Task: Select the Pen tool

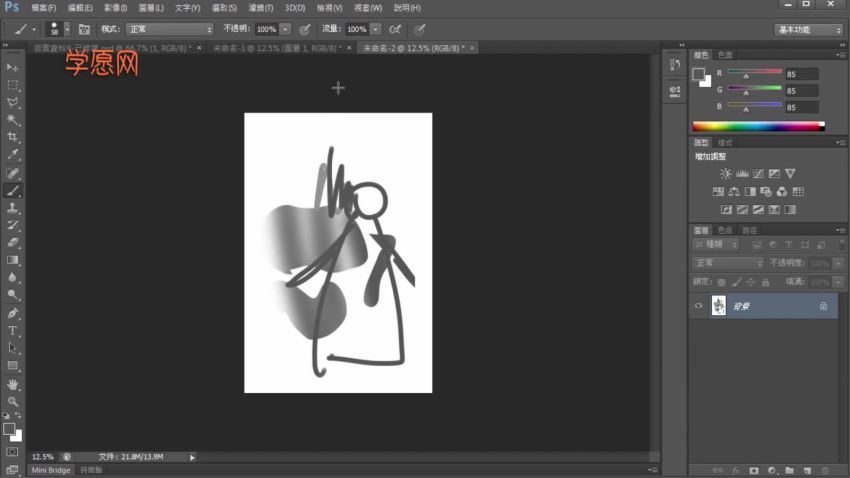Action: tap(12, 313)
